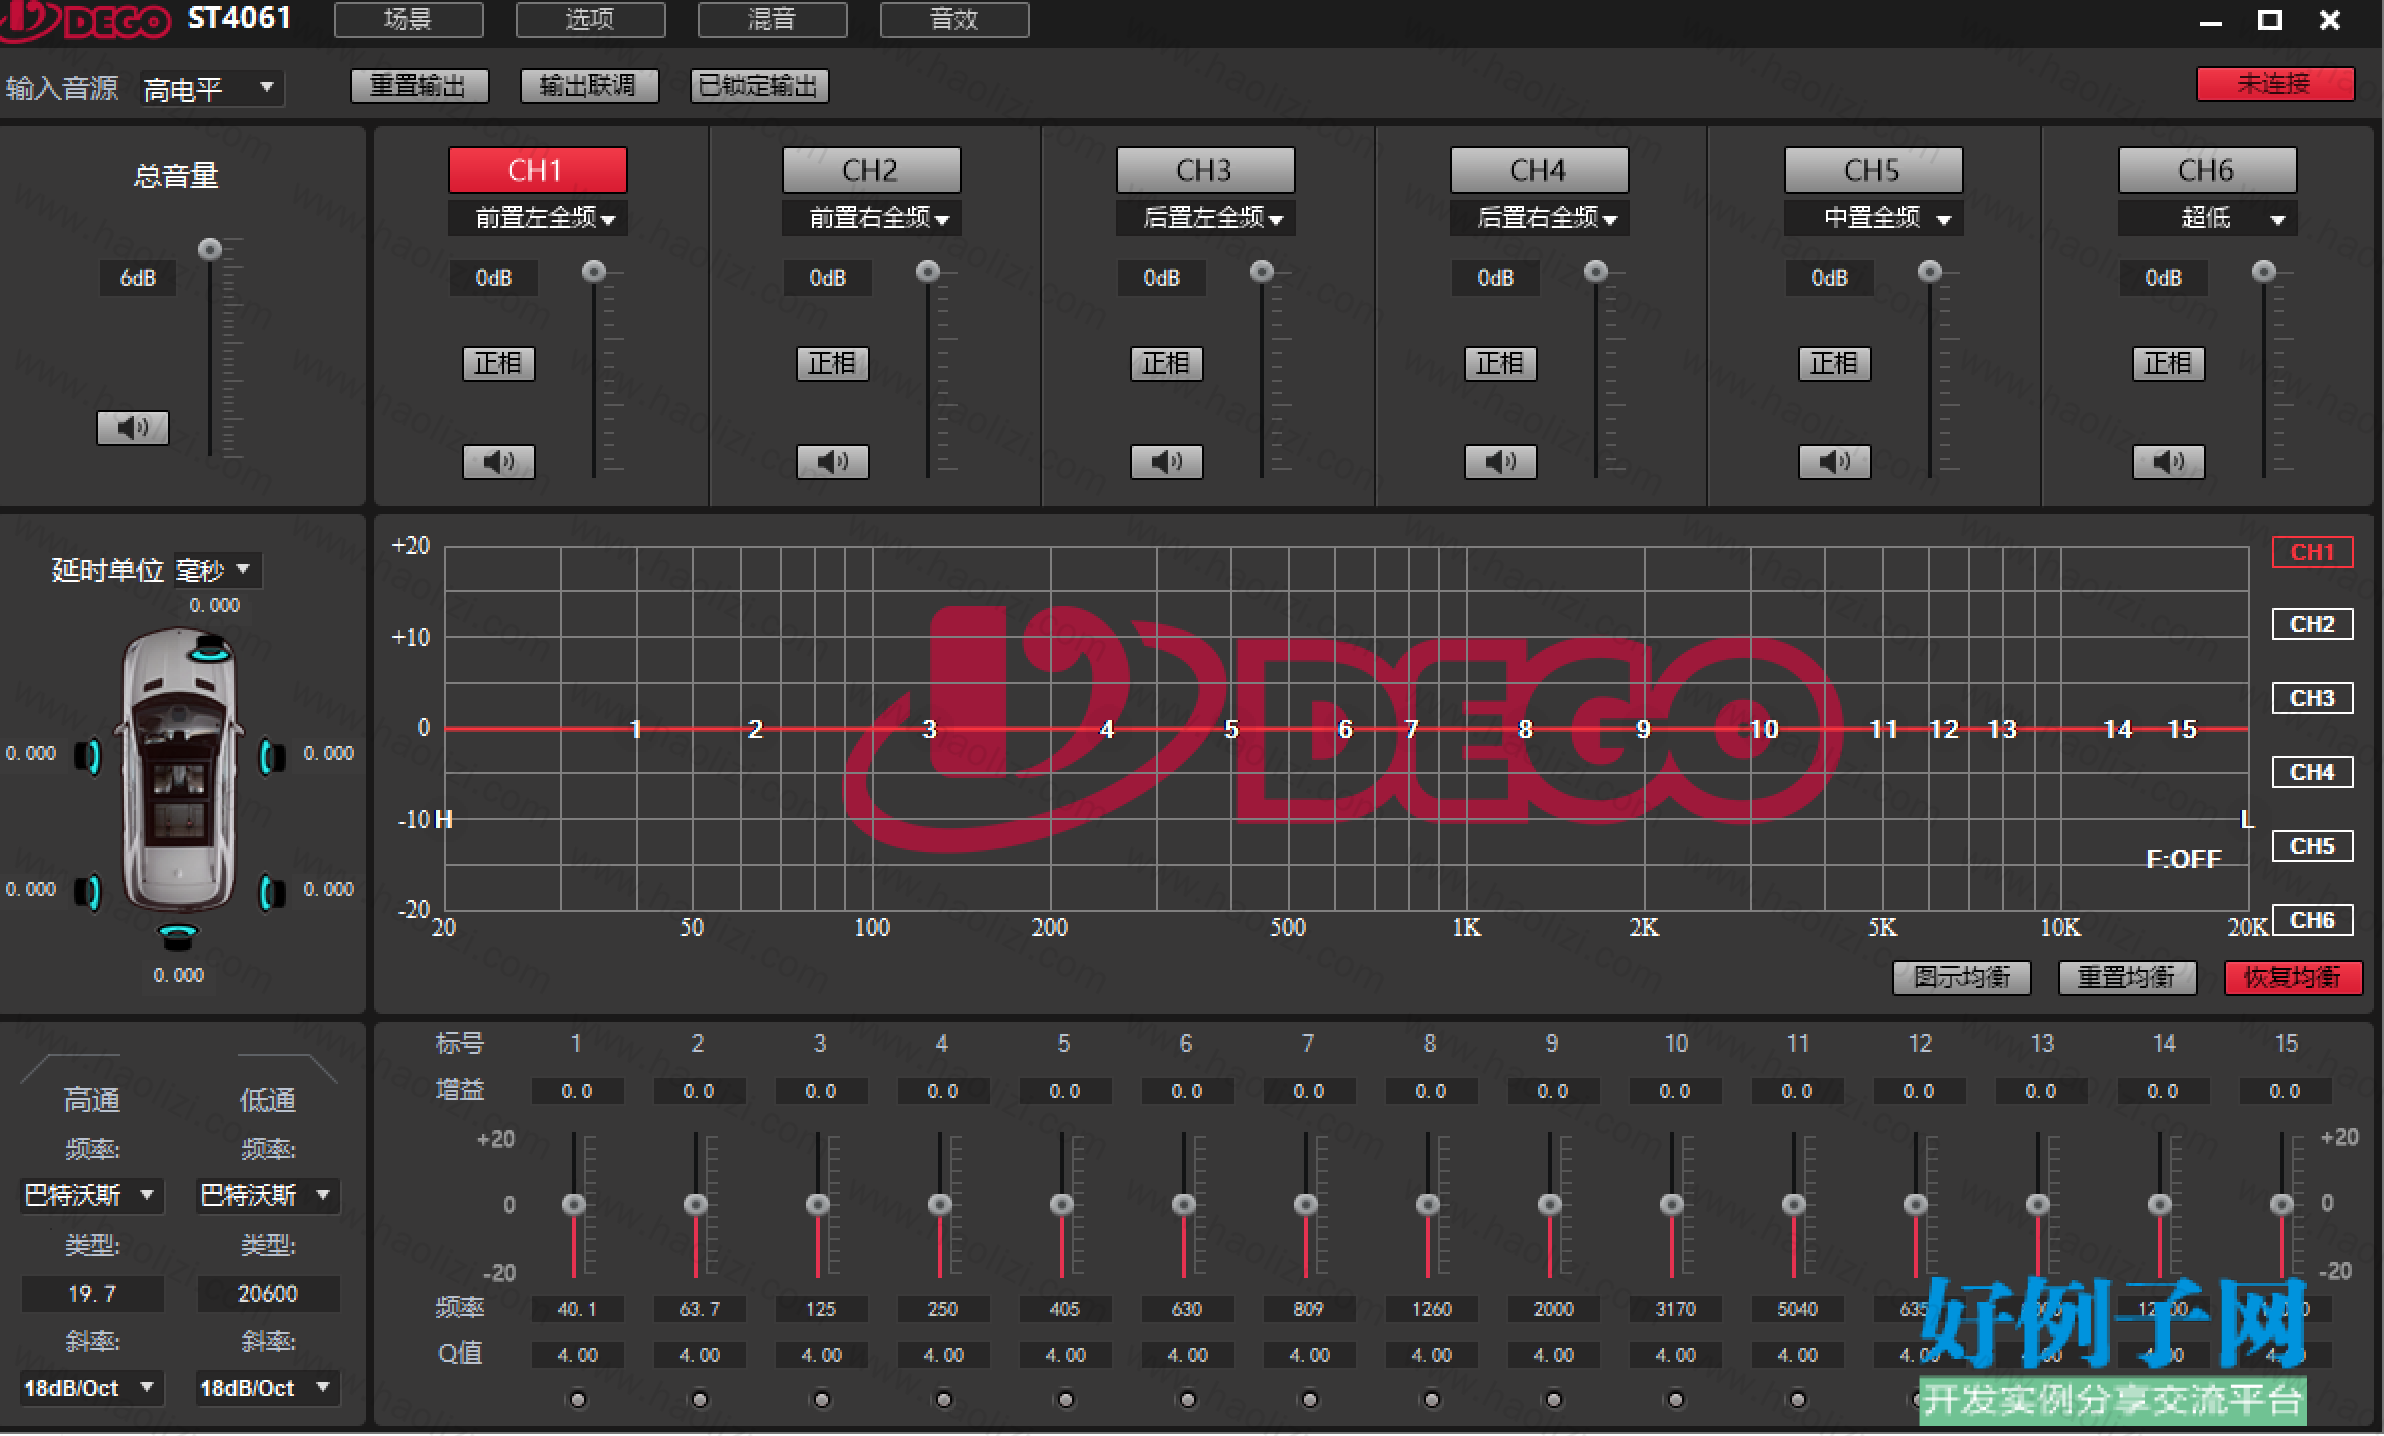Mute CH5 with its speaker icon
The height and width of the screenshot is (1436, 2384).
(1834, 462)
